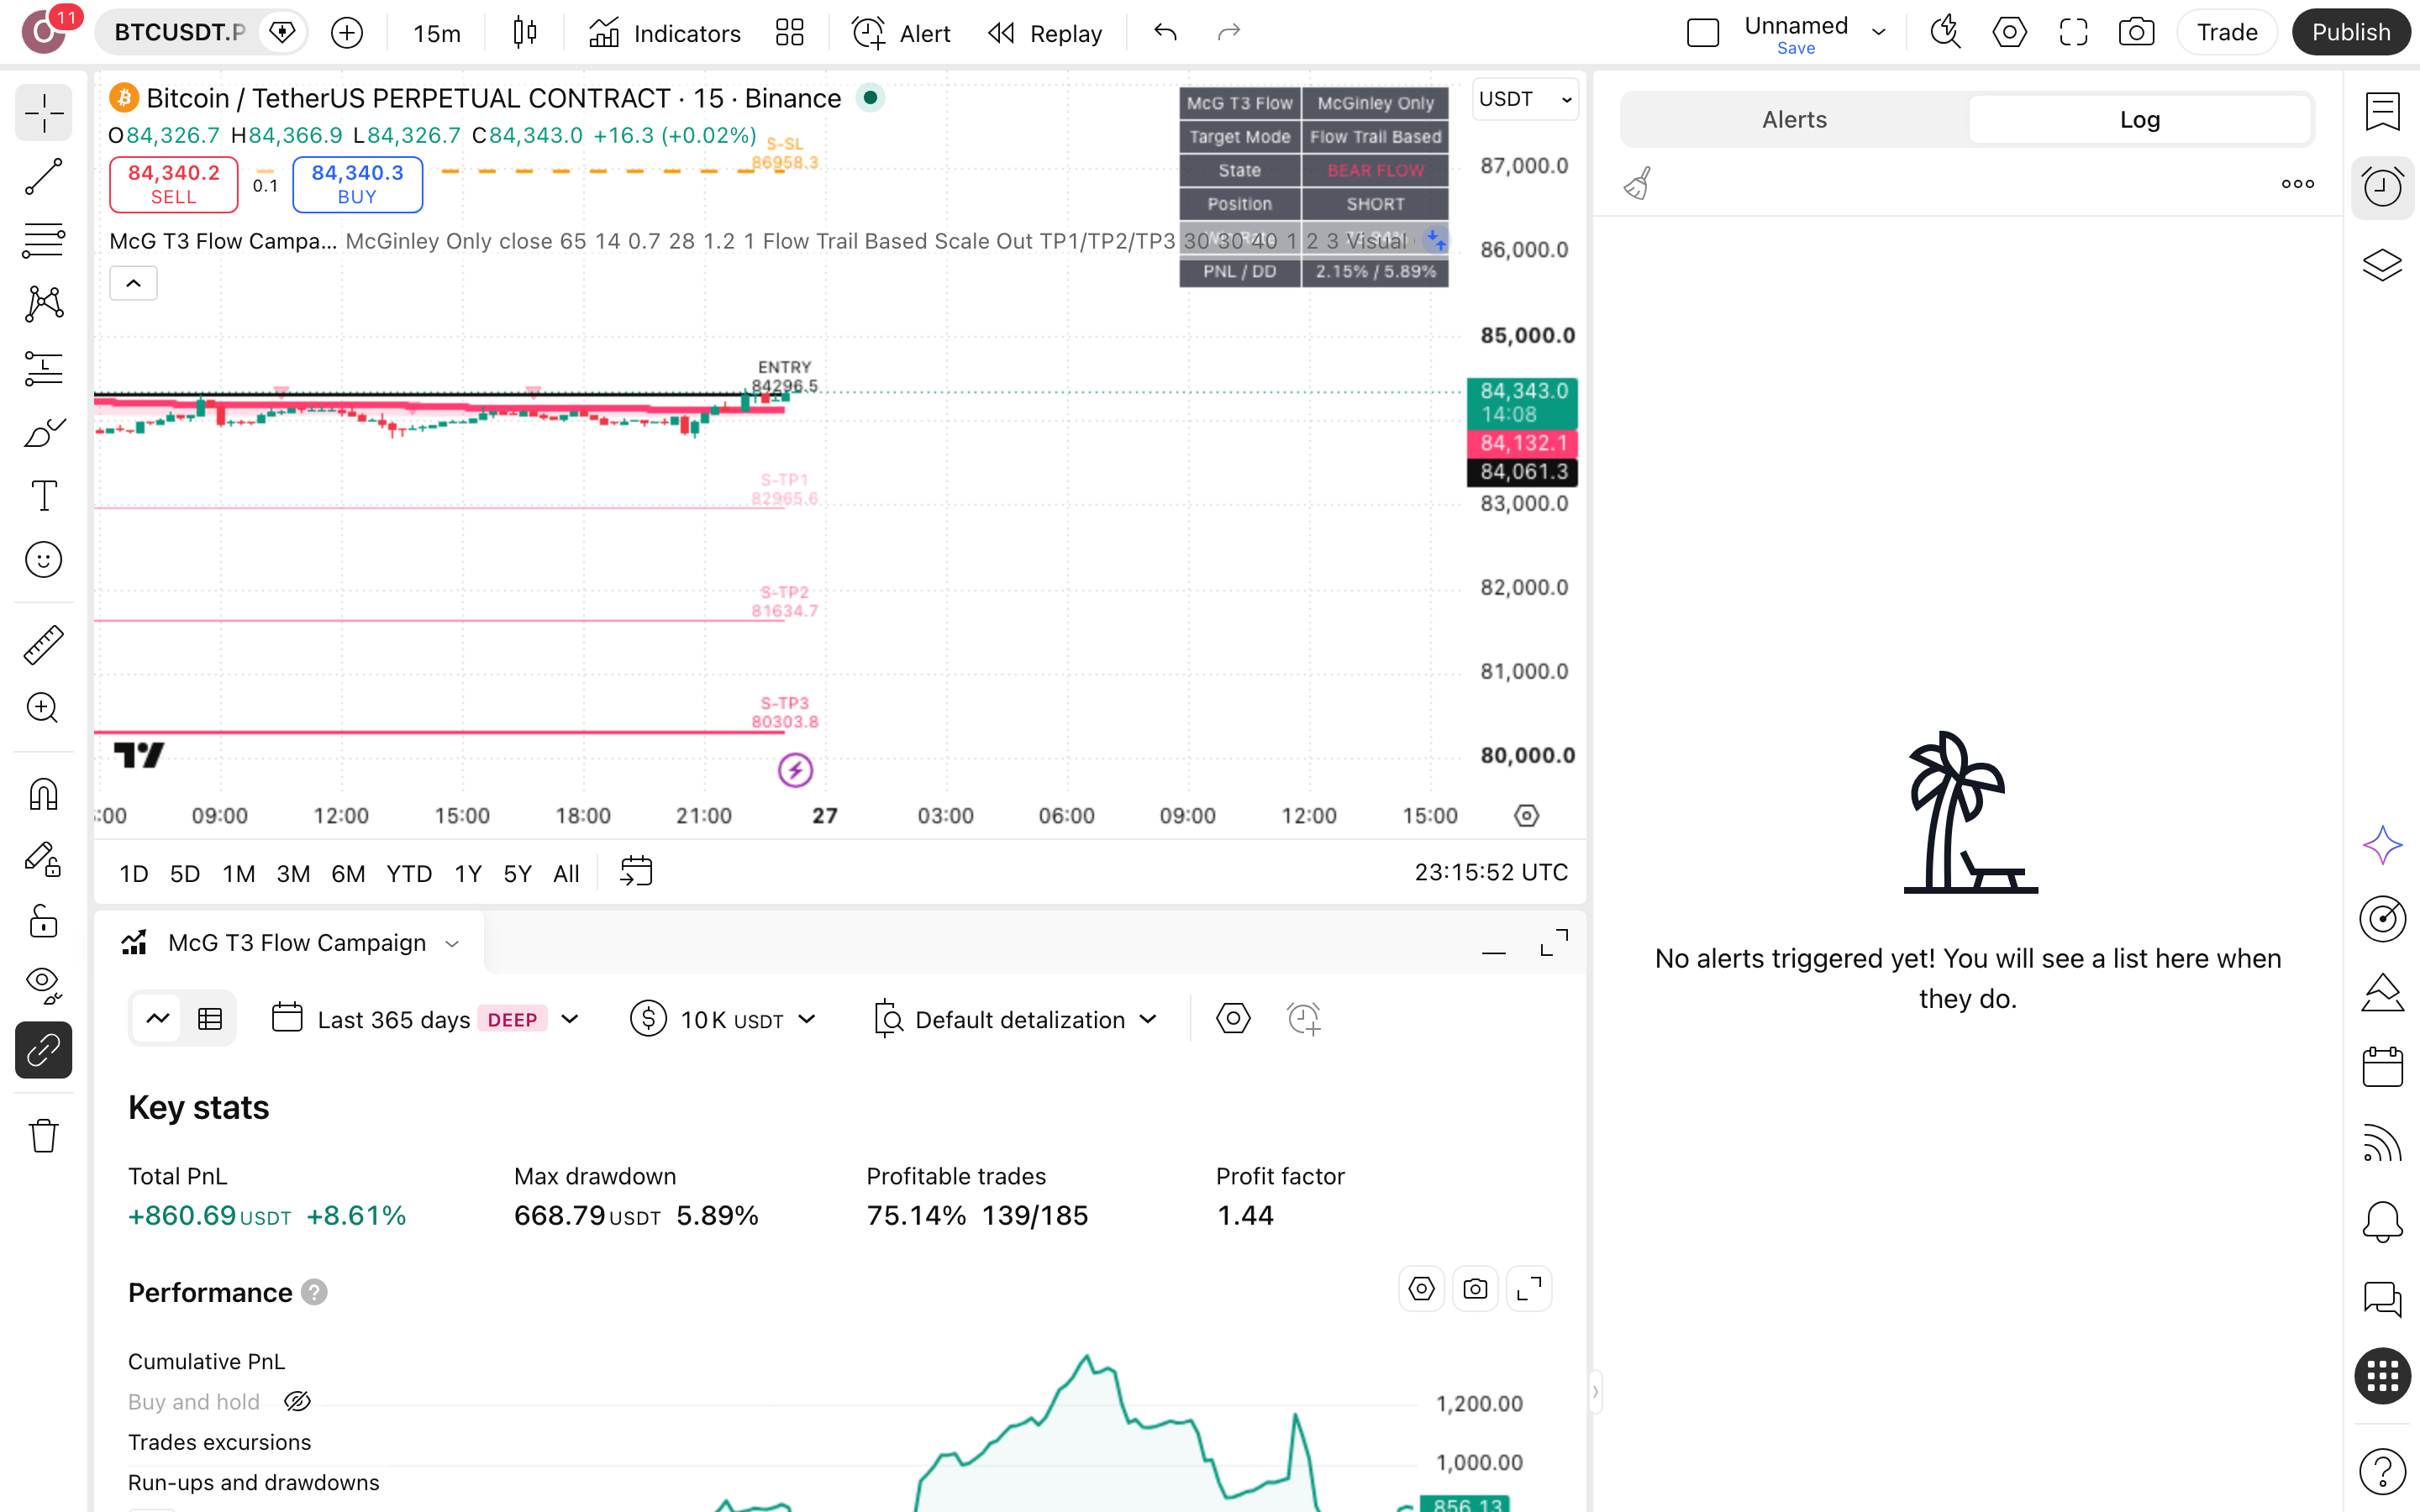Open the economic calendar sidebar icon
Screen dimensions: 2420x1512
2382,1067
